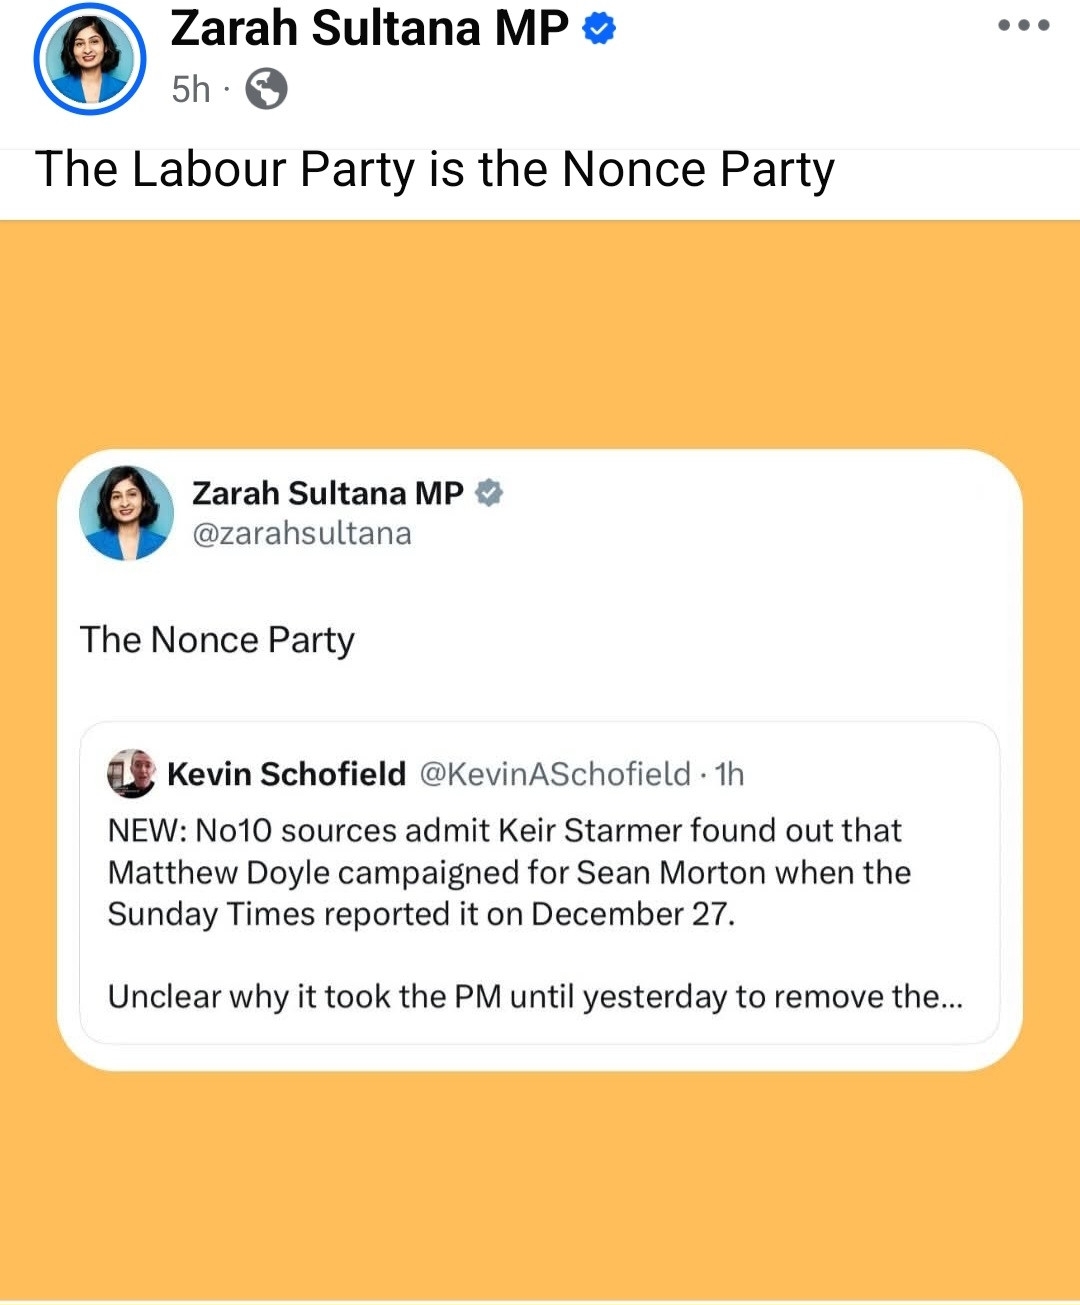1080x1305 pixels.
Task: Open the poster's circular profile picture at top
Action: click(90, 60)
